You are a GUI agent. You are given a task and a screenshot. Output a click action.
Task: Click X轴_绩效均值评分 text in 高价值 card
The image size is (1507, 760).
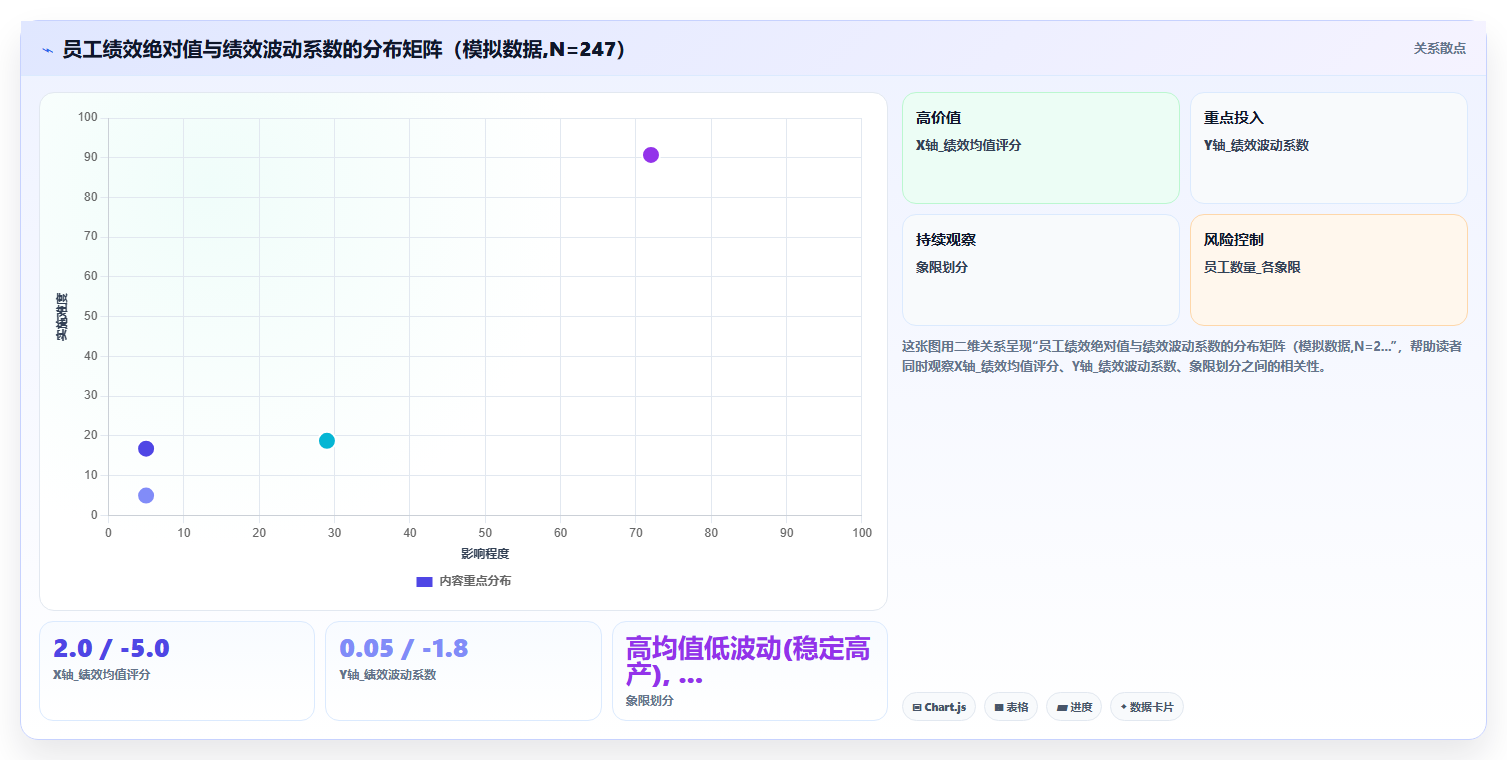pyautogui.click(x=968, y=145)
